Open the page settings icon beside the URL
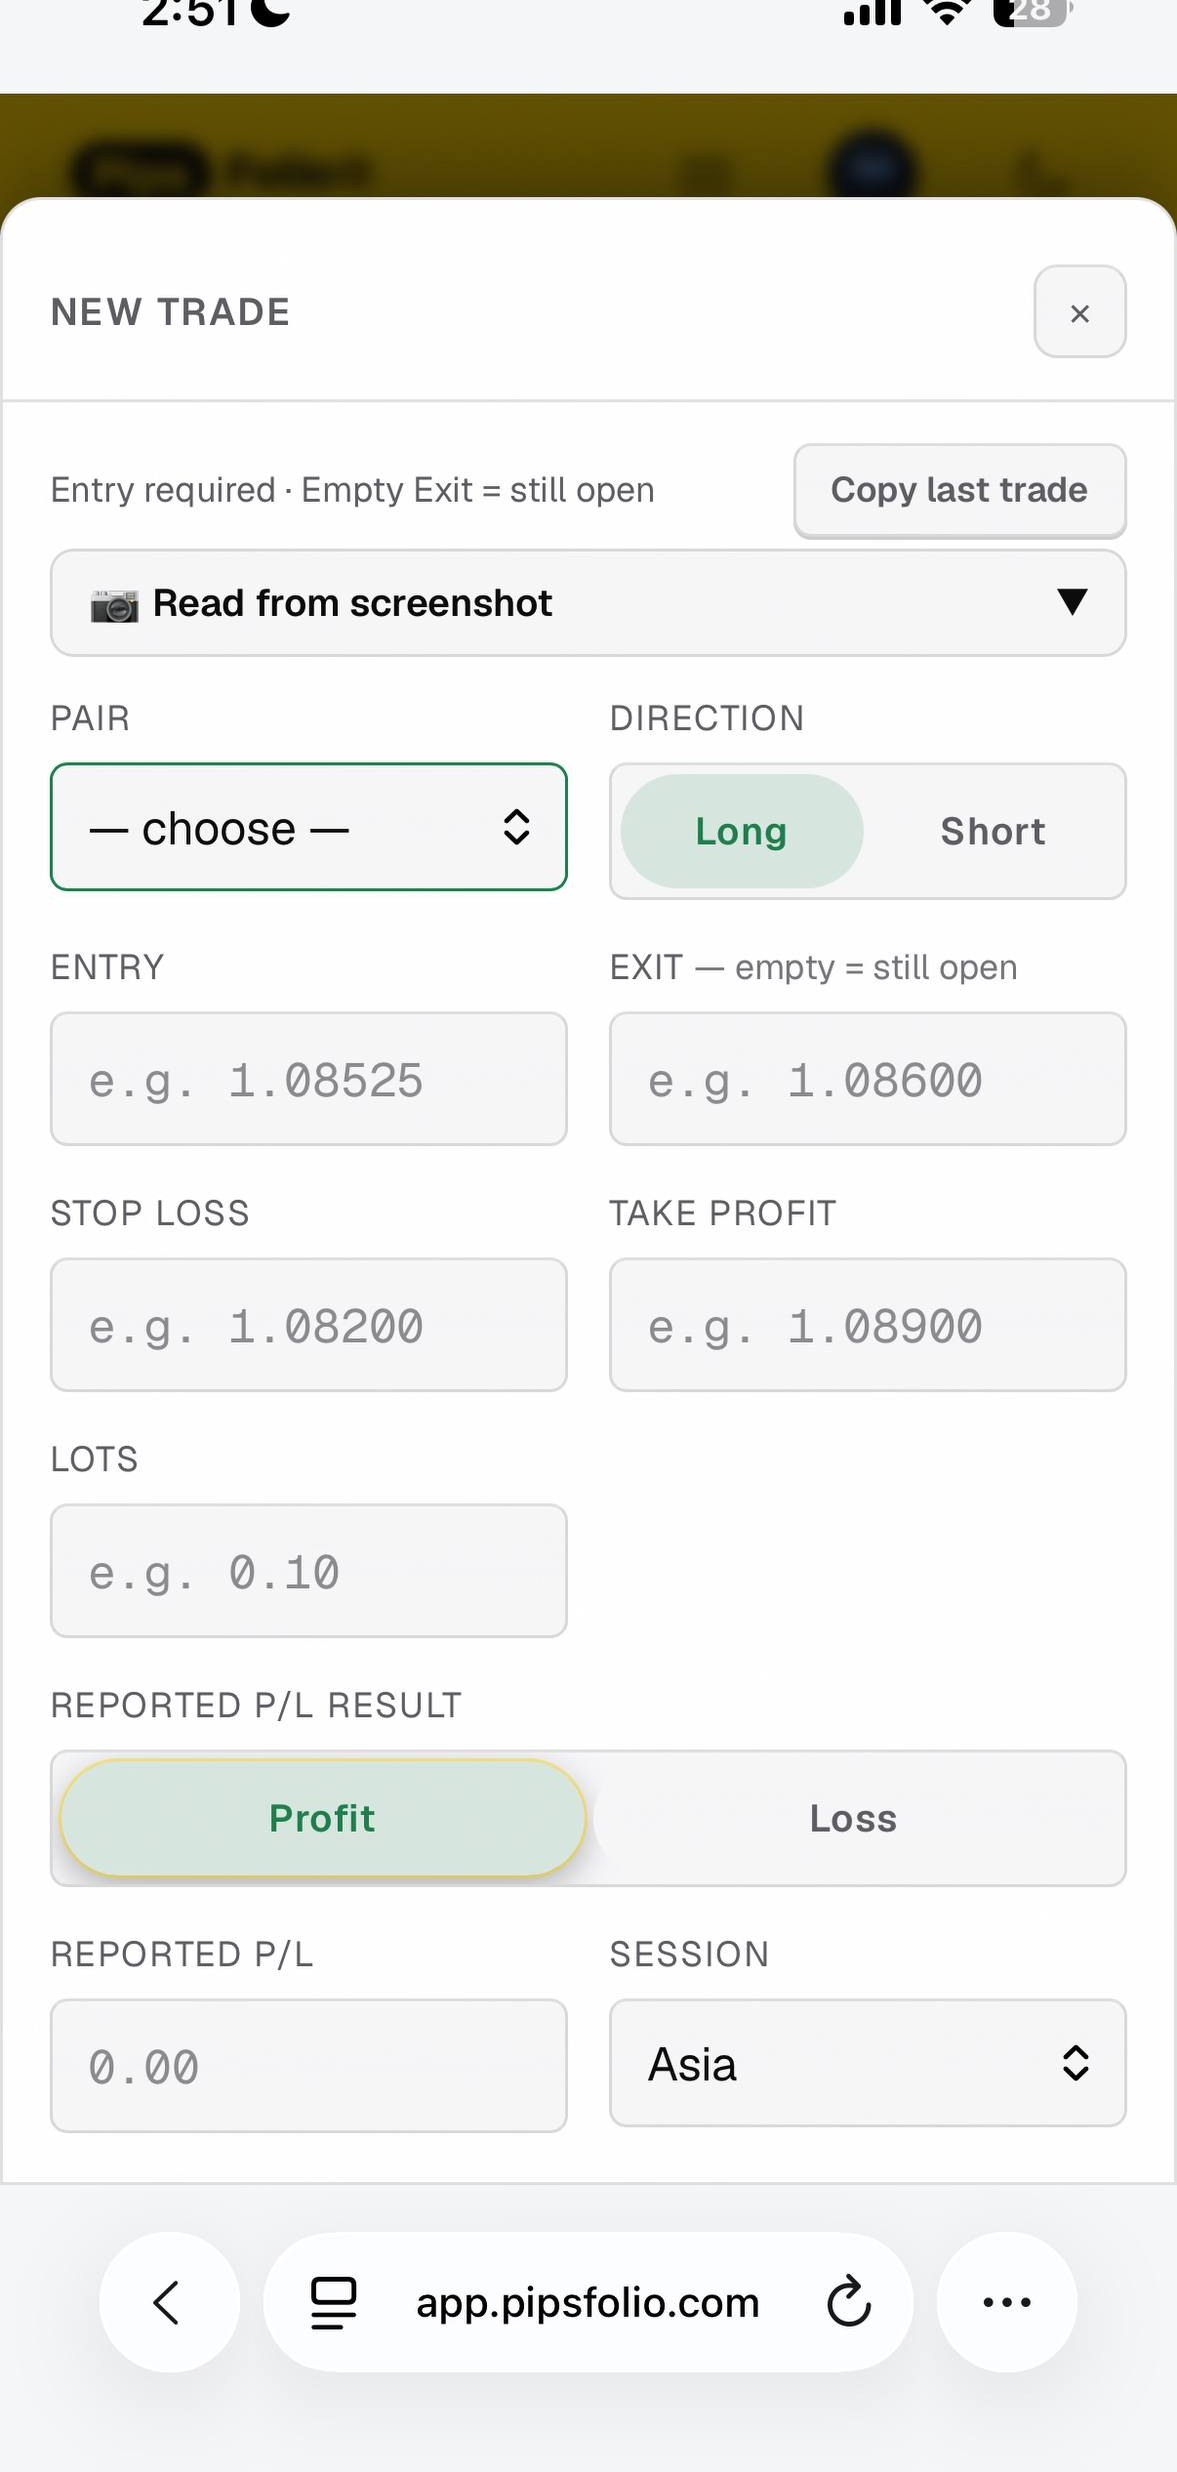This screenshot has height=2472, width=1177. tap(334, 2302)
